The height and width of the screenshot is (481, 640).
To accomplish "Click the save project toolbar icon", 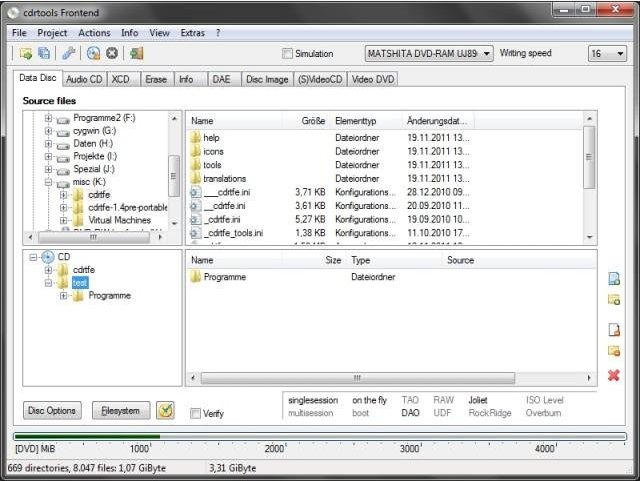I will coord(44,53).
